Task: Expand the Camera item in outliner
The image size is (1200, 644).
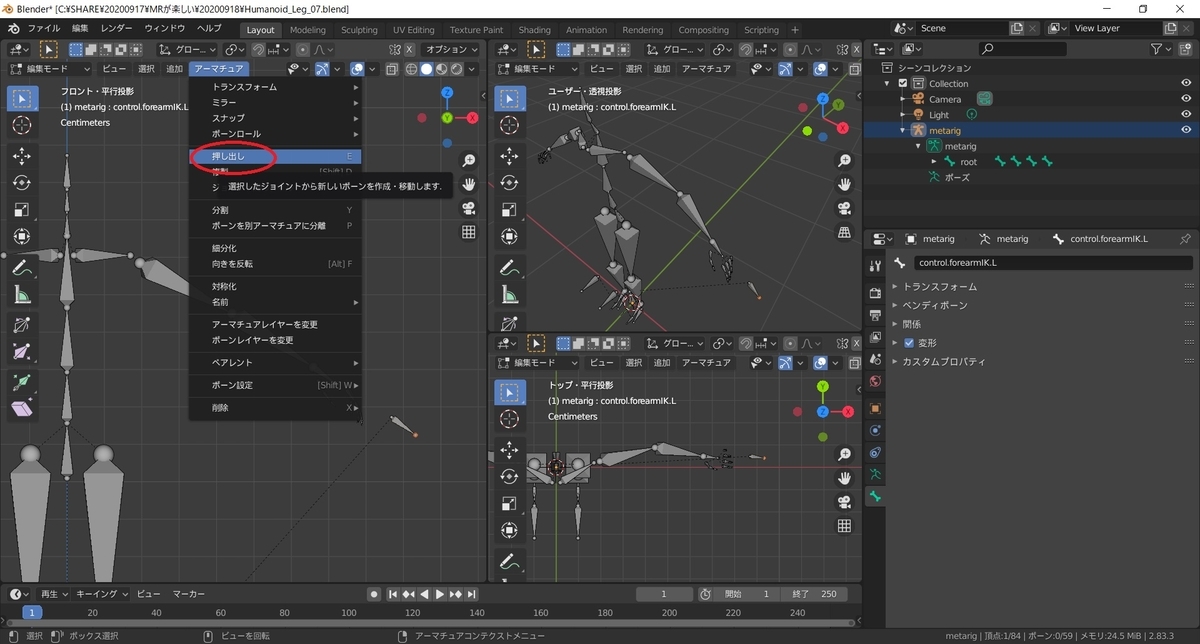Action: point(903,99)
